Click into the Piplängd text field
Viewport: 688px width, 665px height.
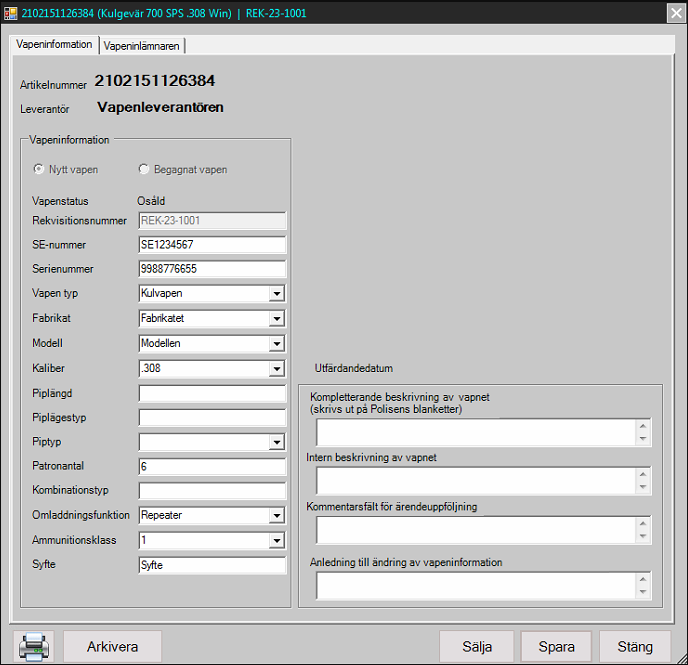[212, 393]
